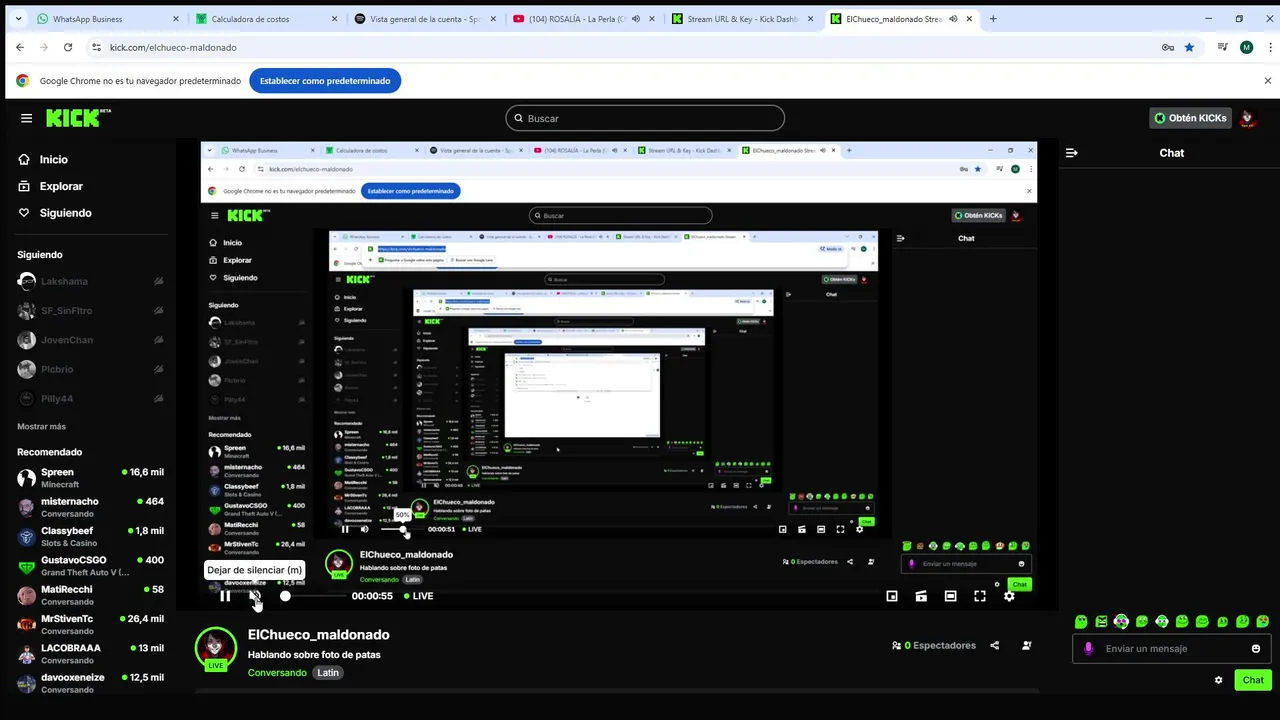Open the recommended channel misternacho
1280x720 pixels.
[x=90, y=507]
